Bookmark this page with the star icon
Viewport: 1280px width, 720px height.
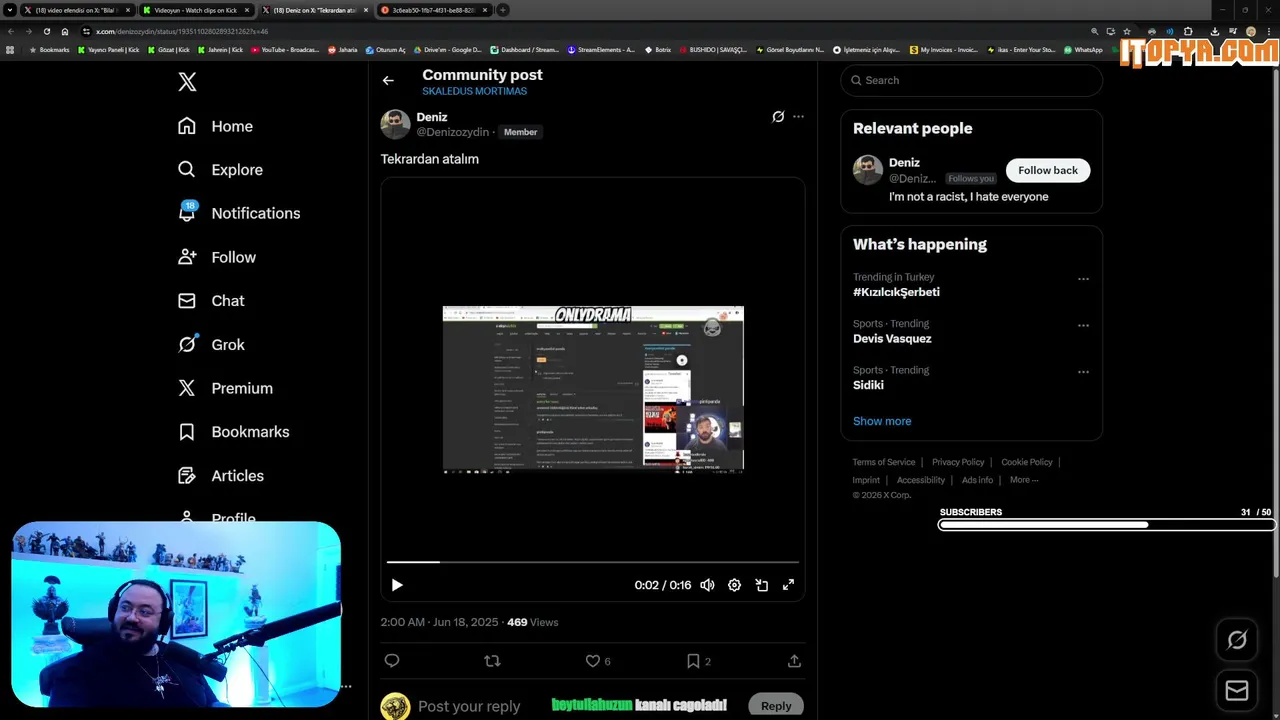(x=1127, y=31)
